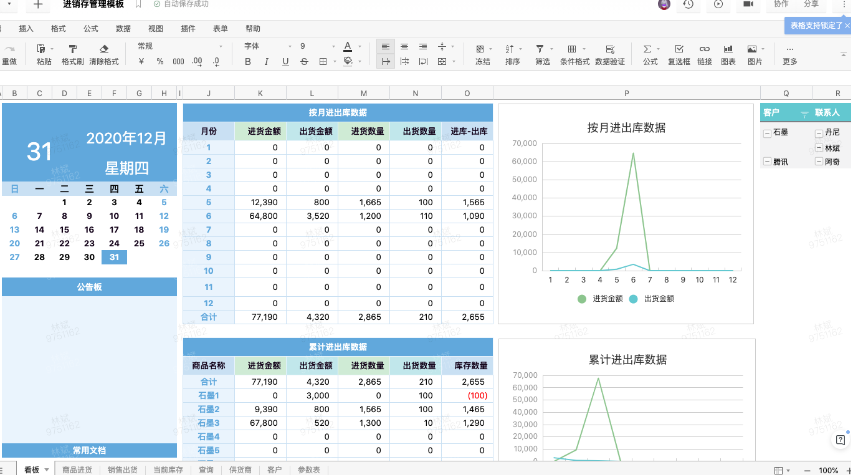This screenshot has height=475, width=851.
Task: Click the overflow text wrap icon
Action: 385,62
